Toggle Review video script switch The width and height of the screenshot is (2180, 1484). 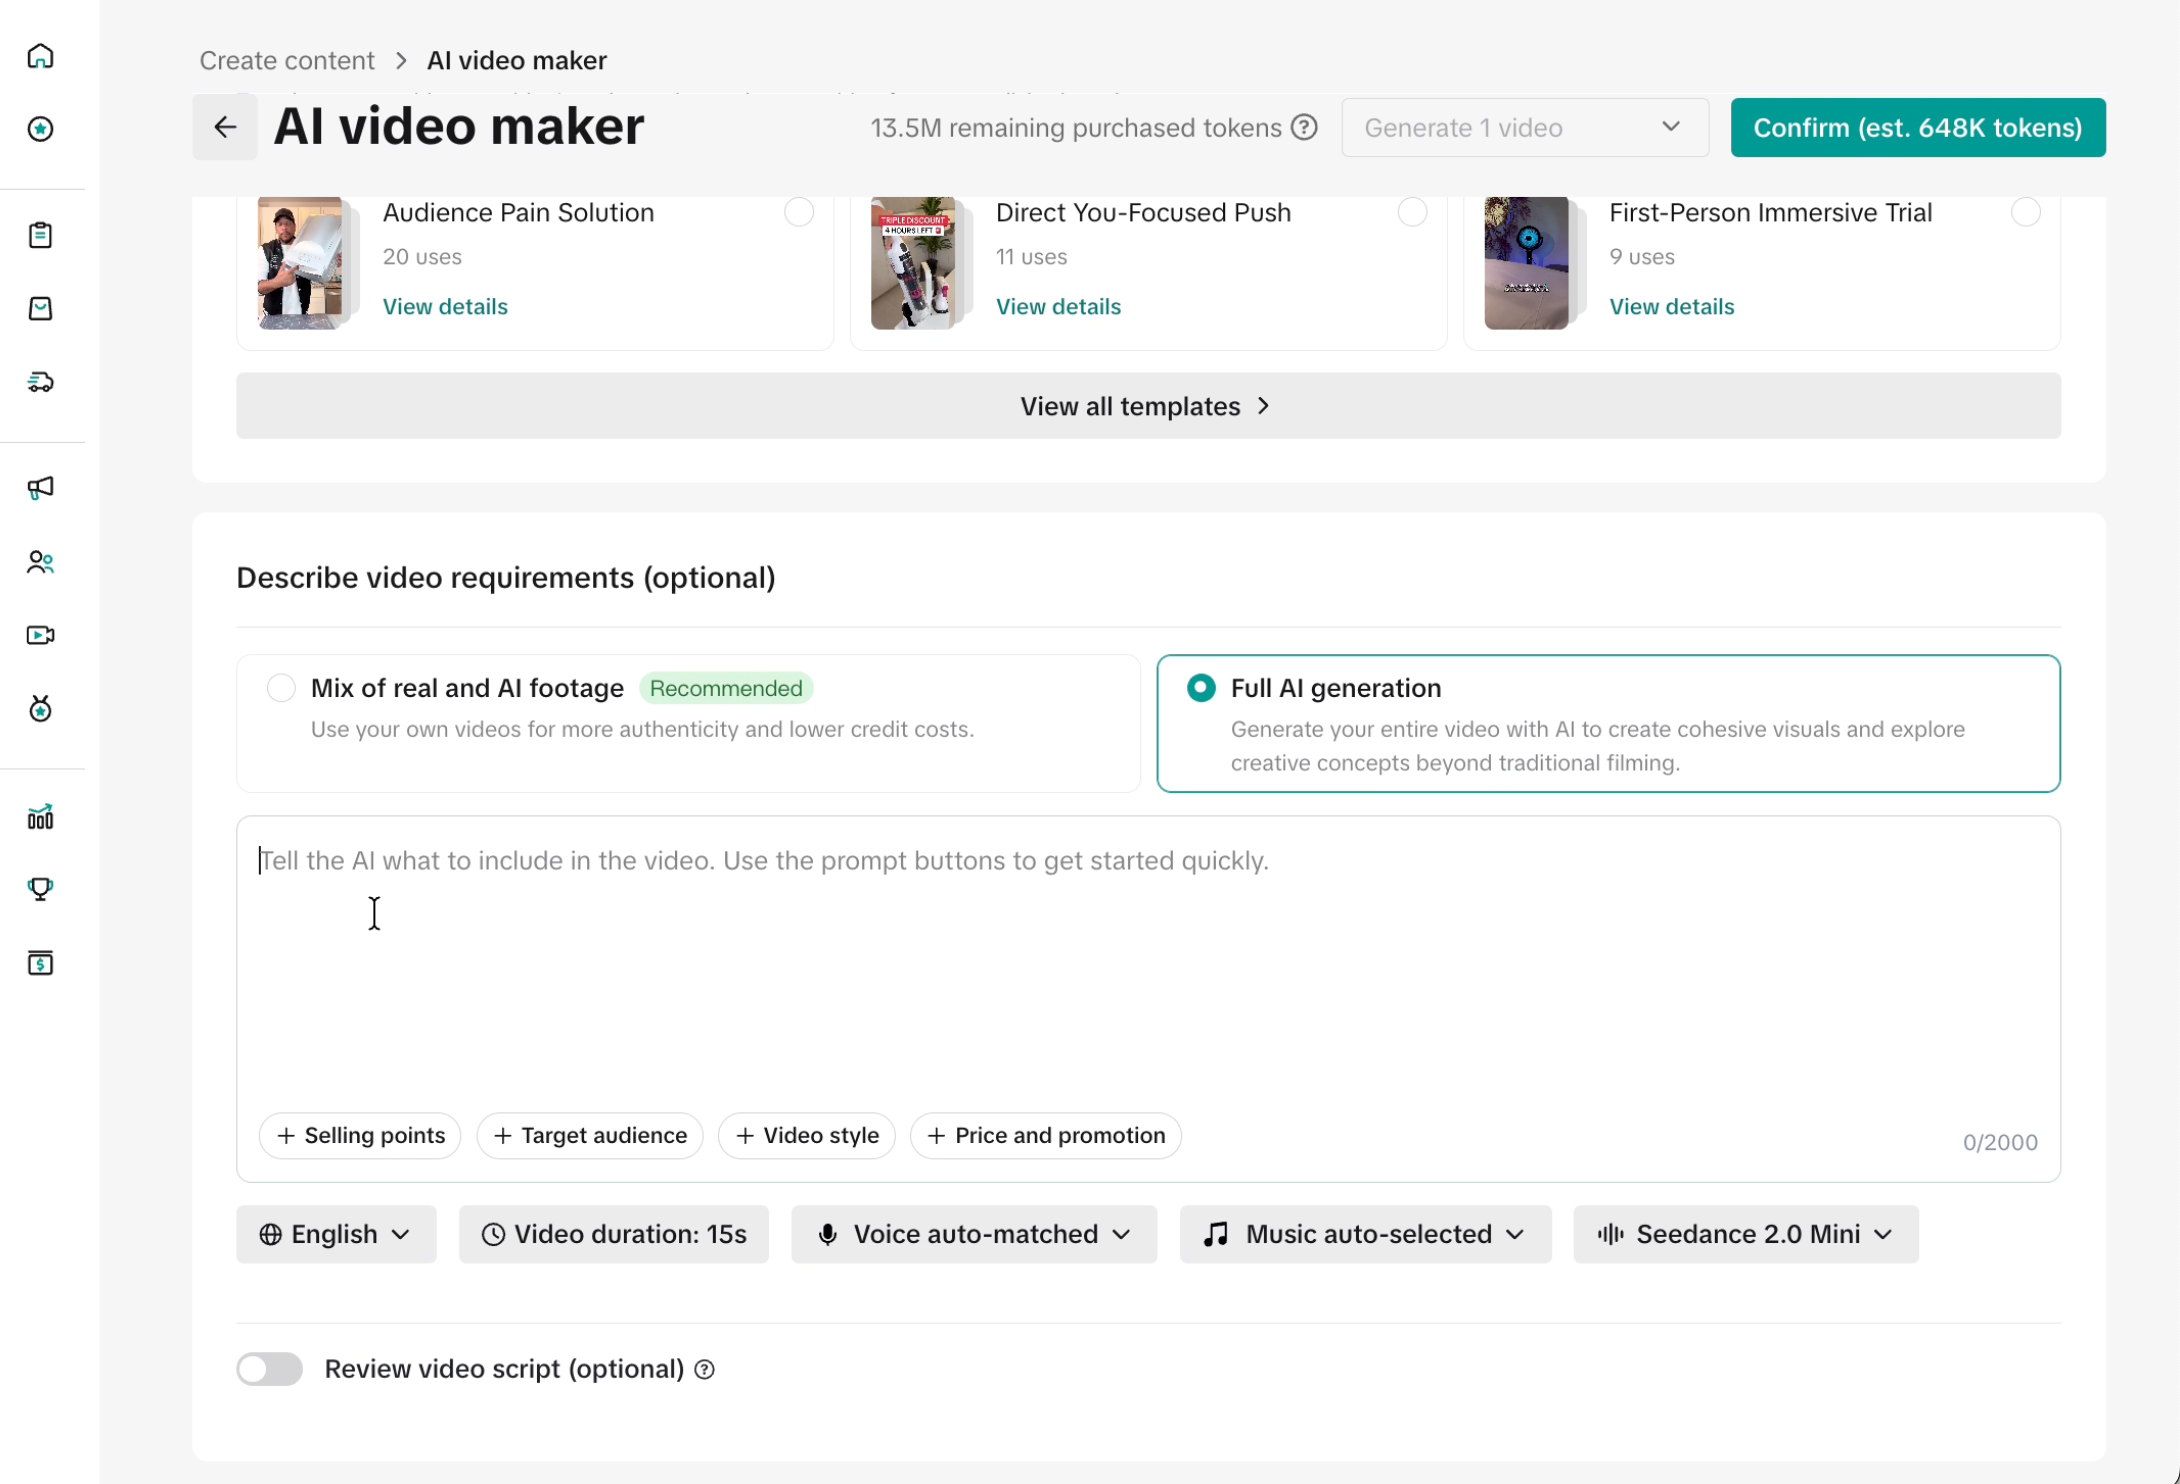(269, 1369)
